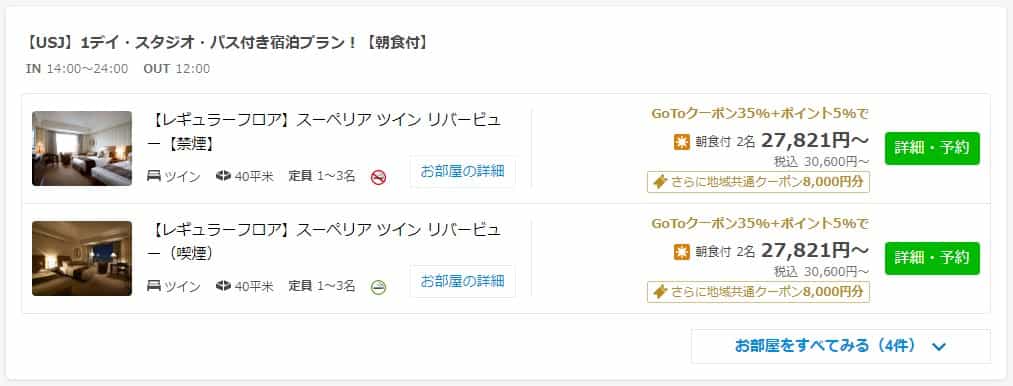Click the no-smoking icon in first room

[x=379, y=177]
